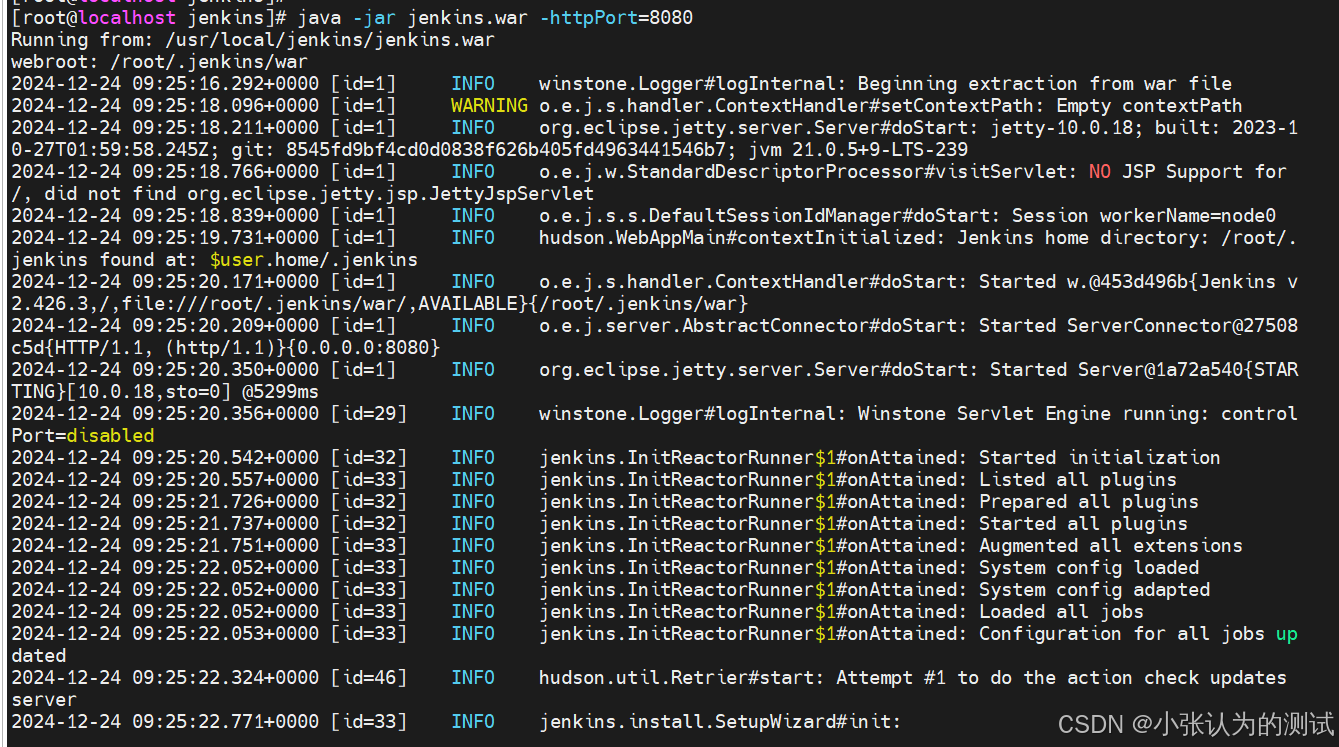
Task: Select the yellow WARNING log level word
Action: point(489,106)
